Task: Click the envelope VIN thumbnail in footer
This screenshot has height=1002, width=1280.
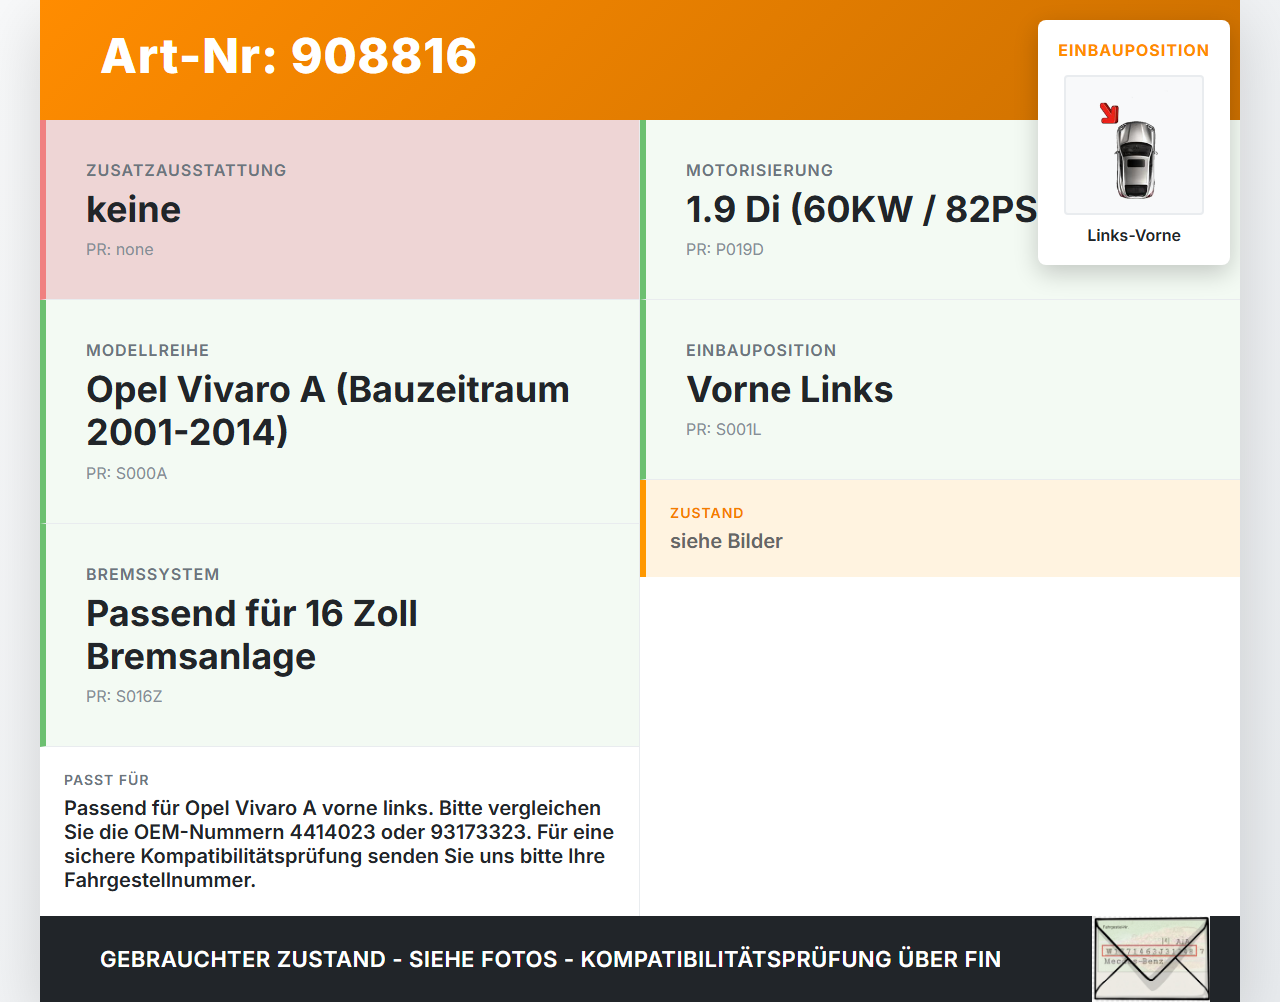Action: (x=1151, y=959)
